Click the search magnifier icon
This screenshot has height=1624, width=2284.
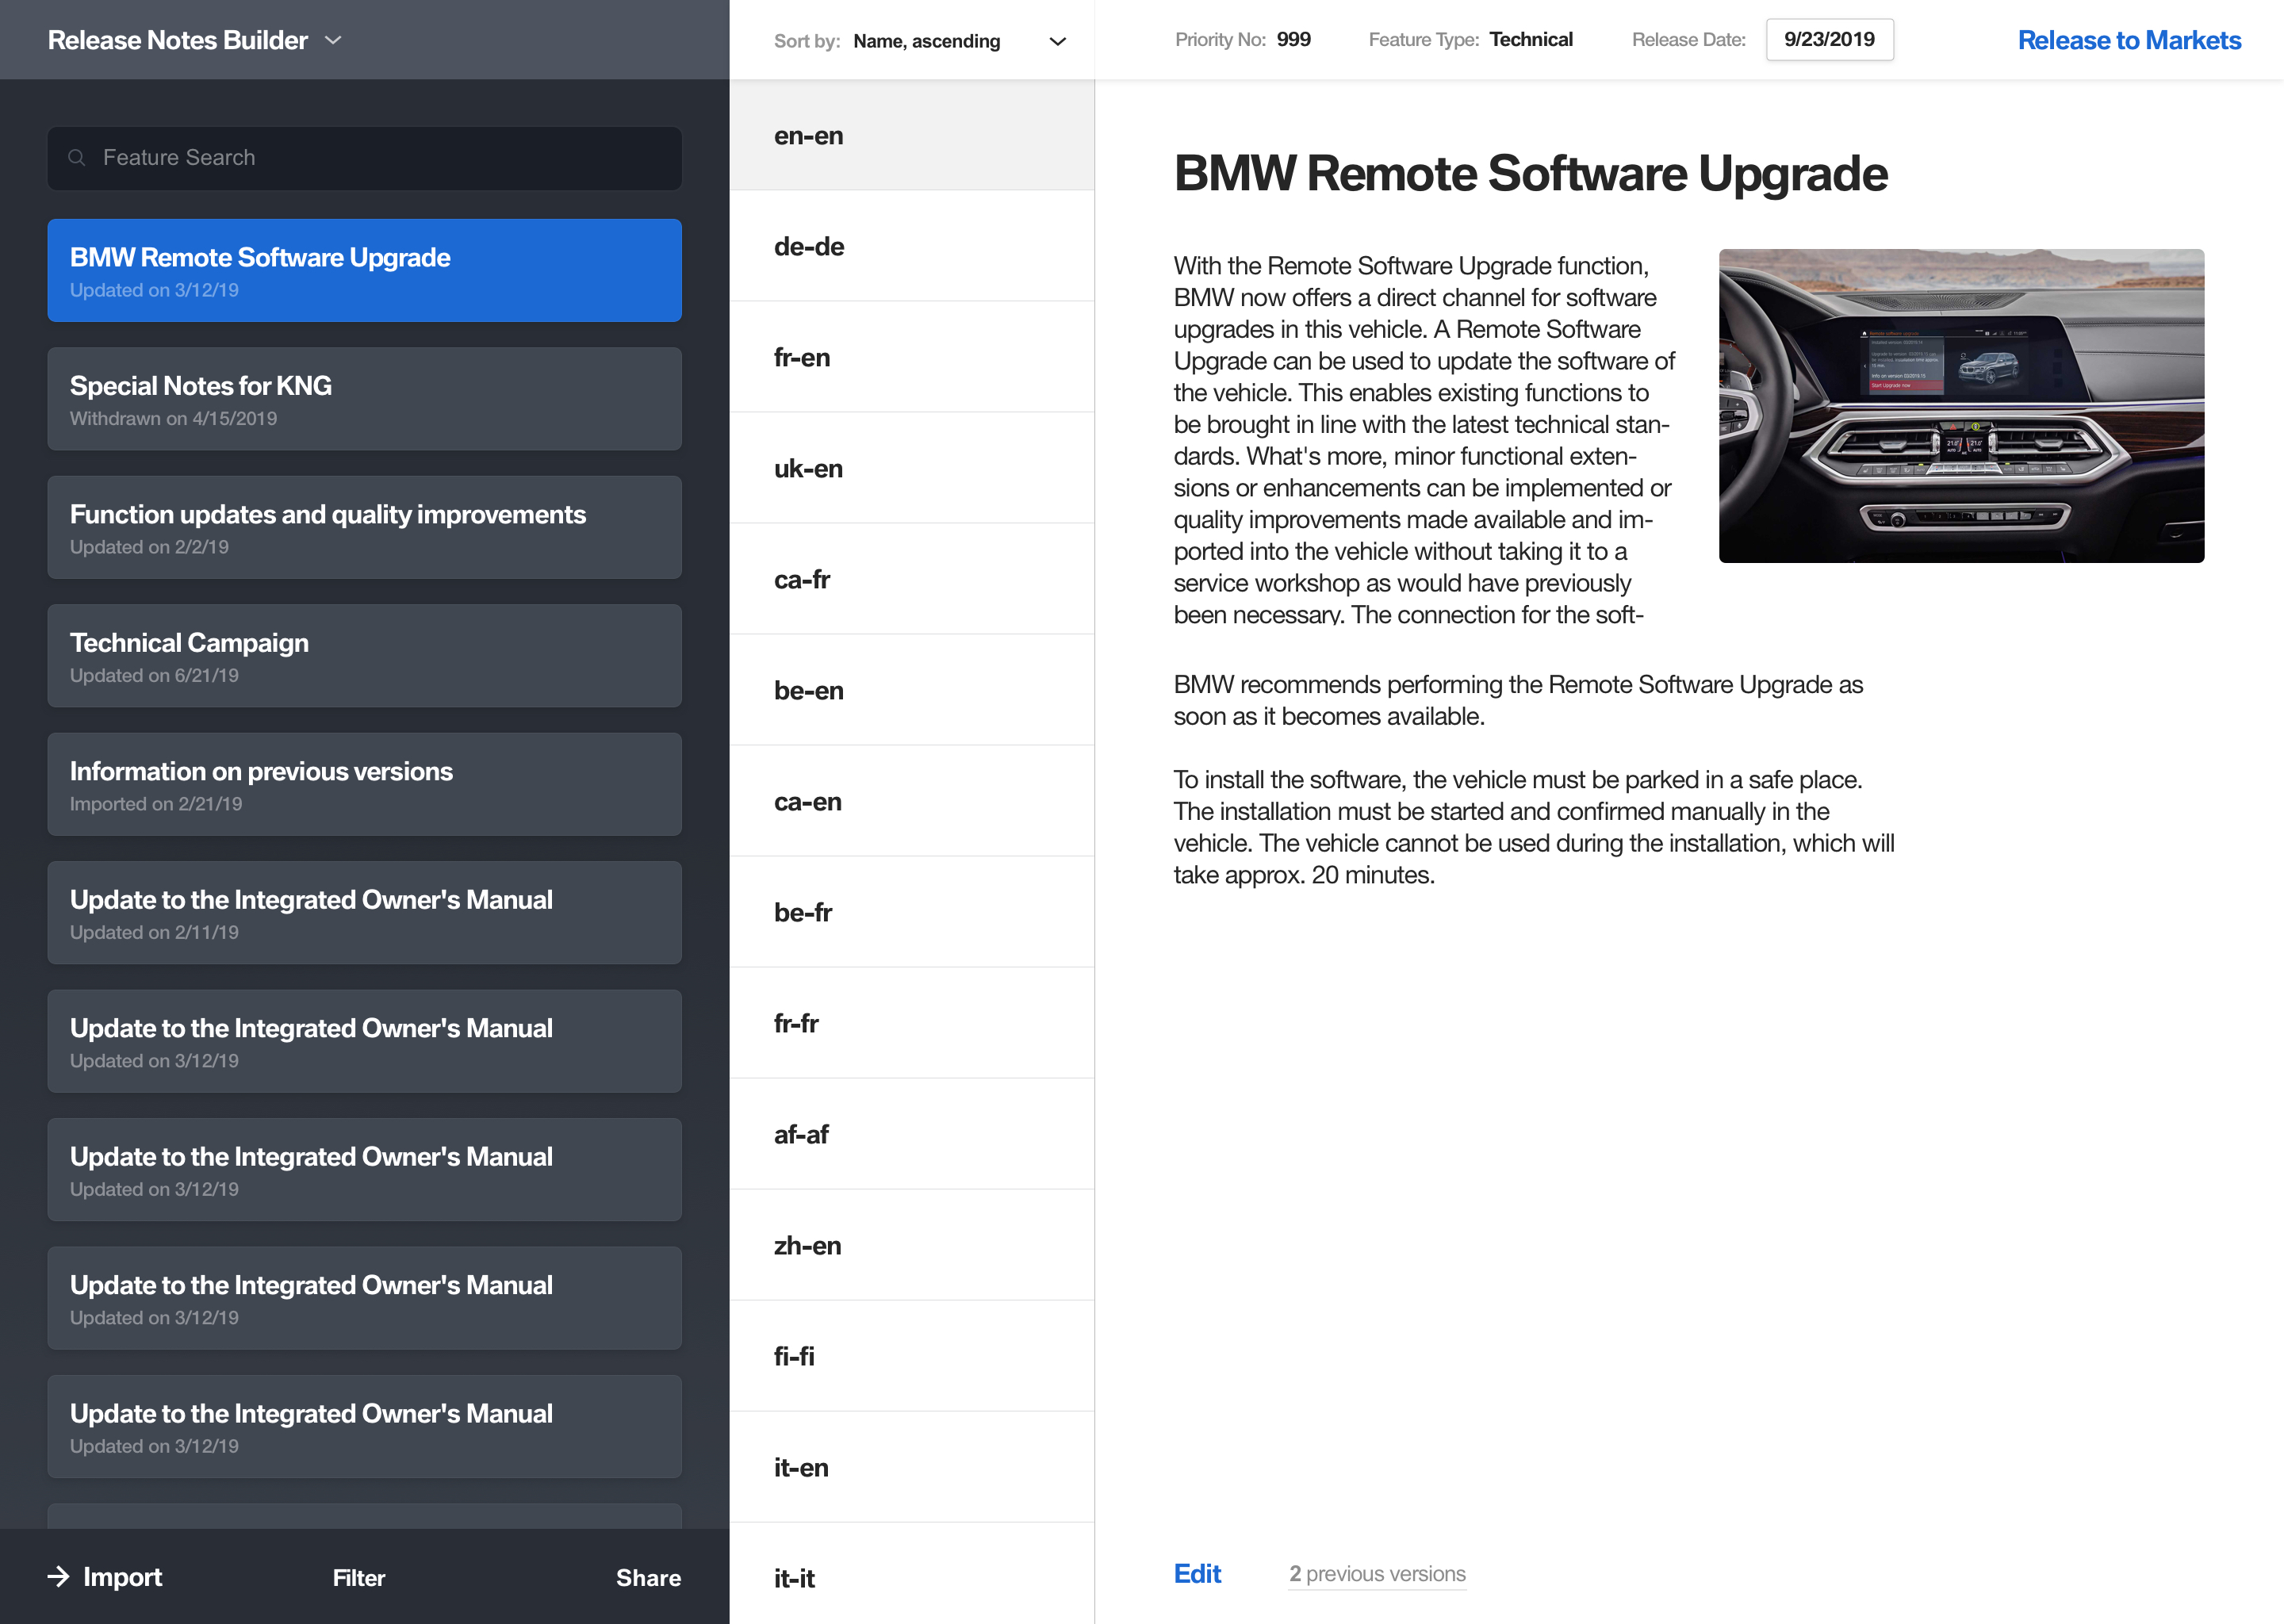[x=77, y=158]
